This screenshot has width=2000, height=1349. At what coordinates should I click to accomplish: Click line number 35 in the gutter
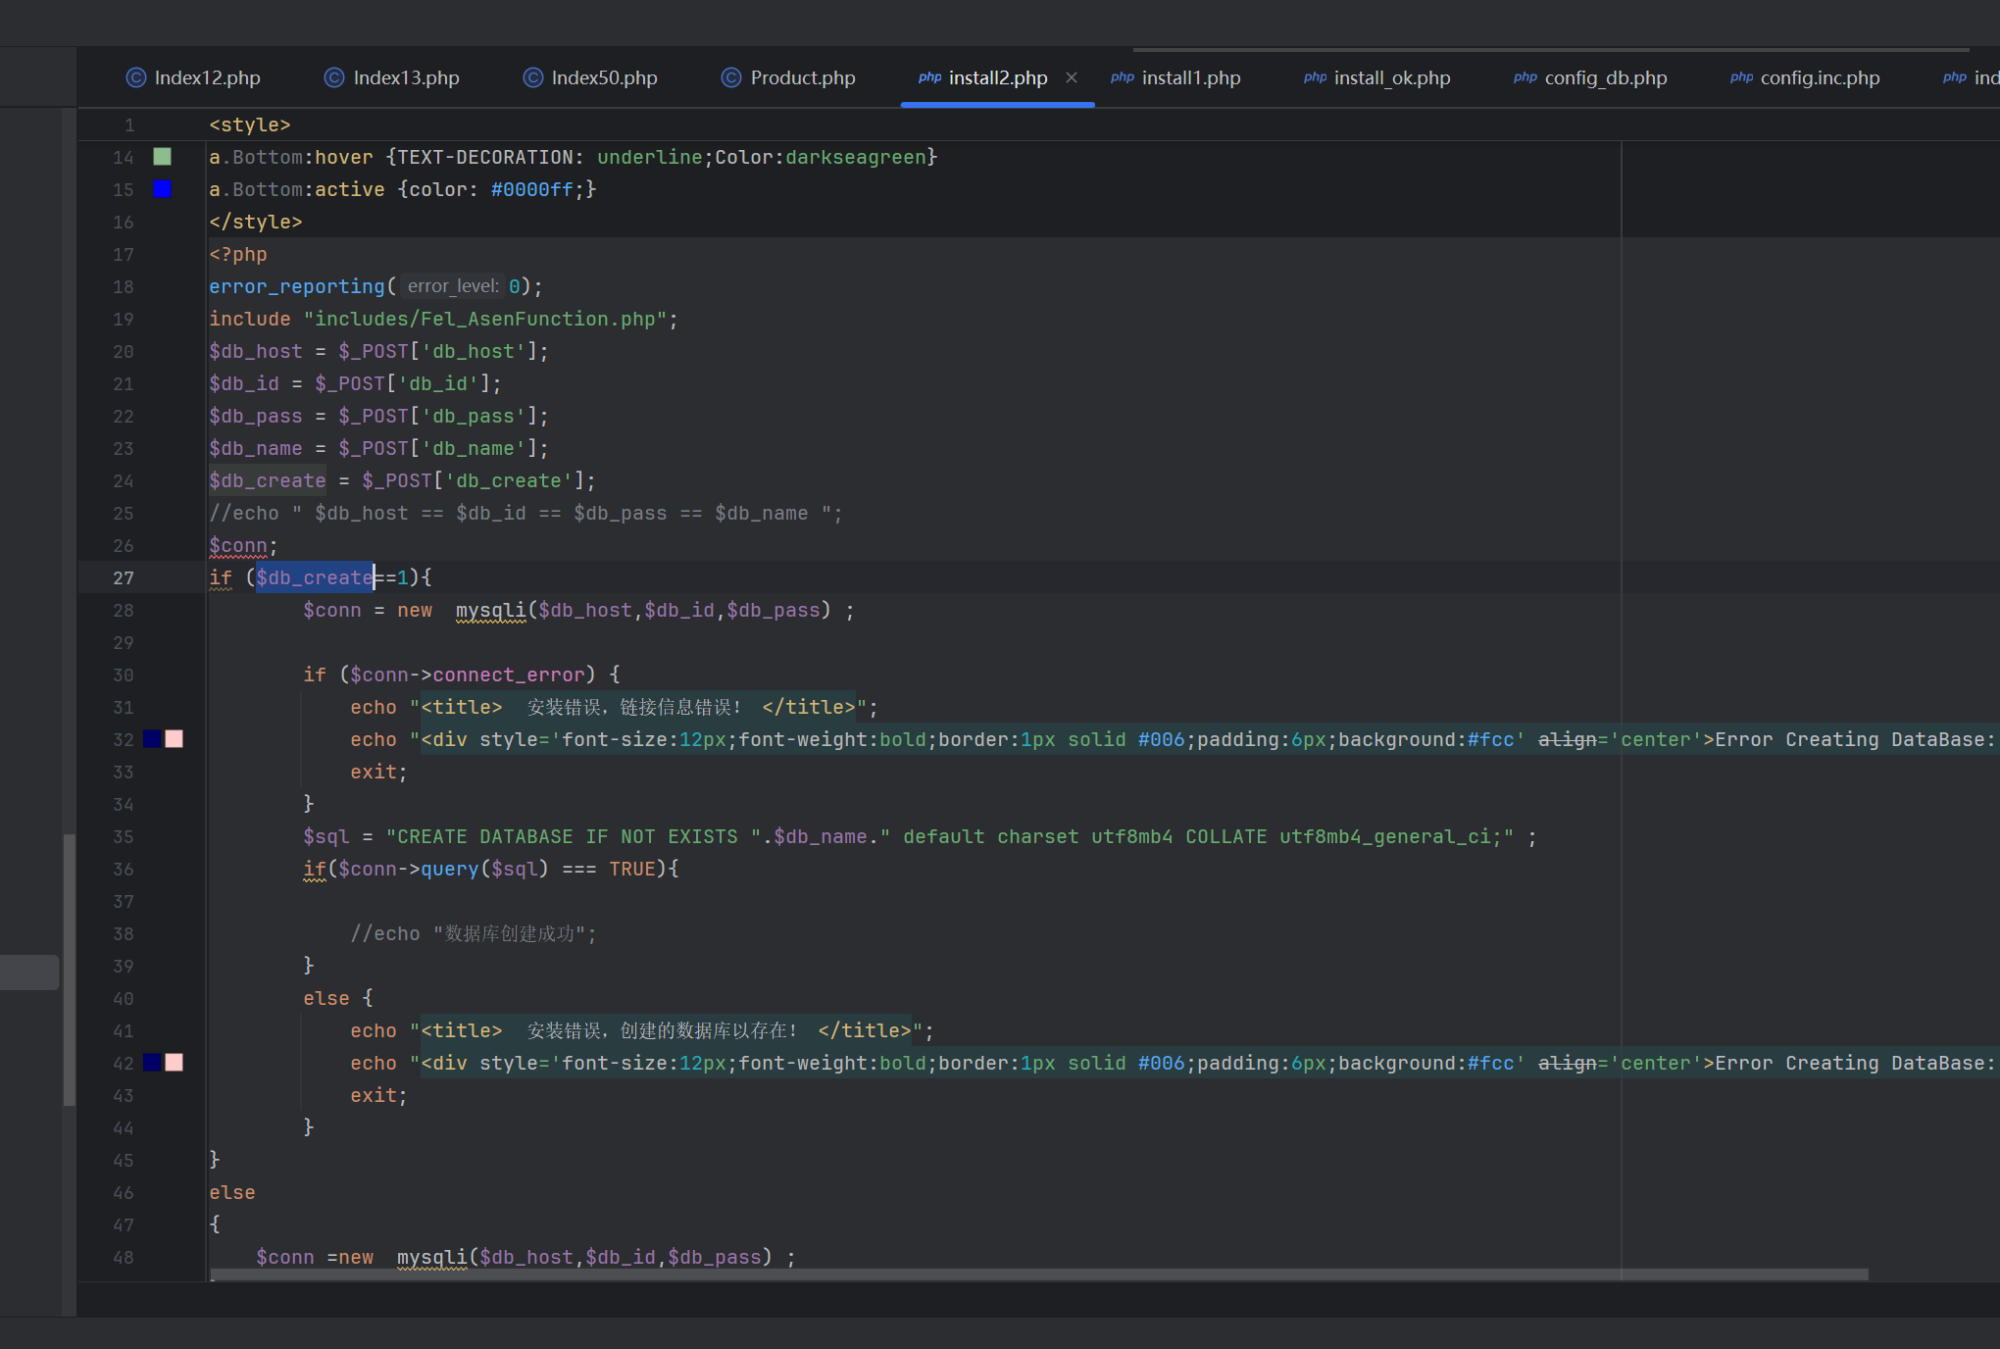(x=123, y=837)
